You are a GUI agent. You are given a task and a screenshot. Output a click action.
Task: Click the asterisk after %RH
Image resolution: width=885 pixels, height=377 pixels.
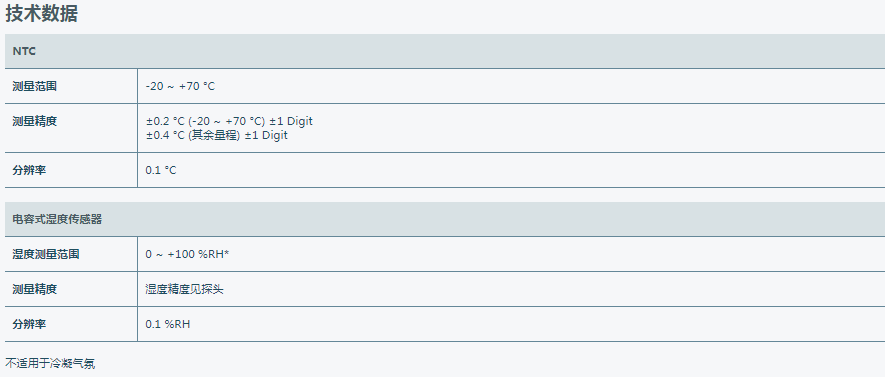[226, 253]
